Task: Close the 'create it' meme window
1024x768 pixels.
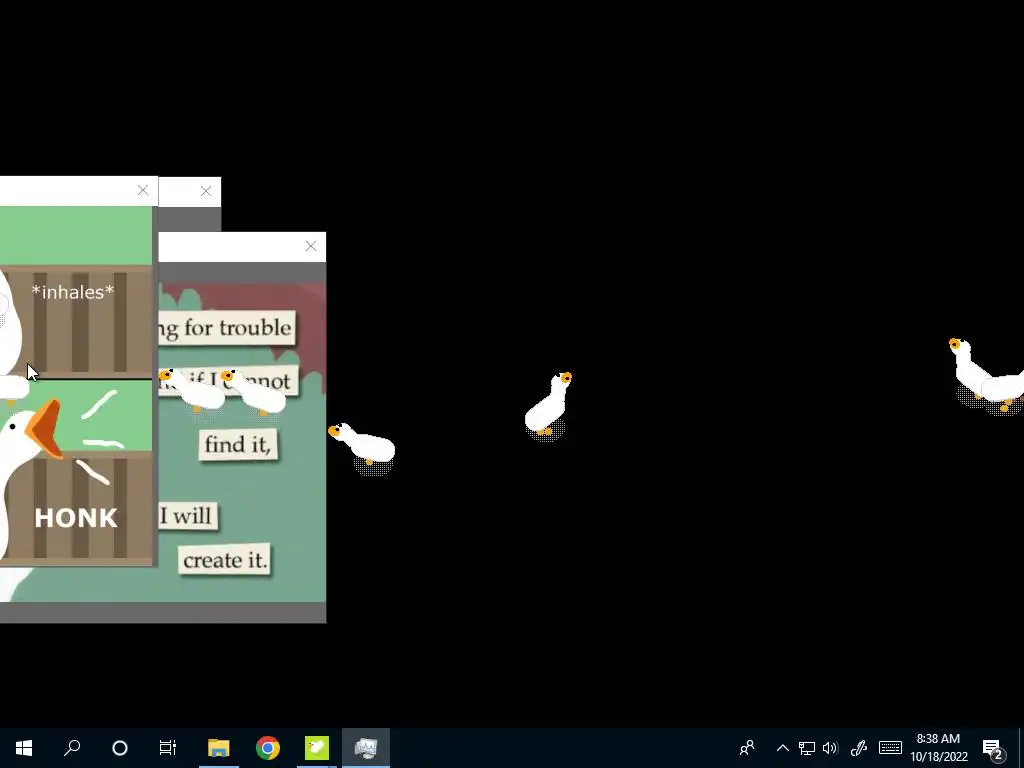Action: [x=311, y=246]
